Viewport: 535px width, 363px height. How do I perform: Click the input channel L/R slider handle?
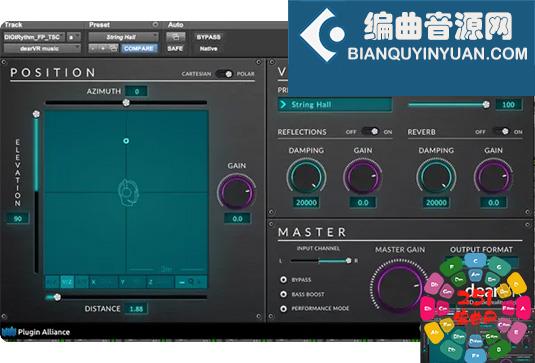(x=348, y=261)
